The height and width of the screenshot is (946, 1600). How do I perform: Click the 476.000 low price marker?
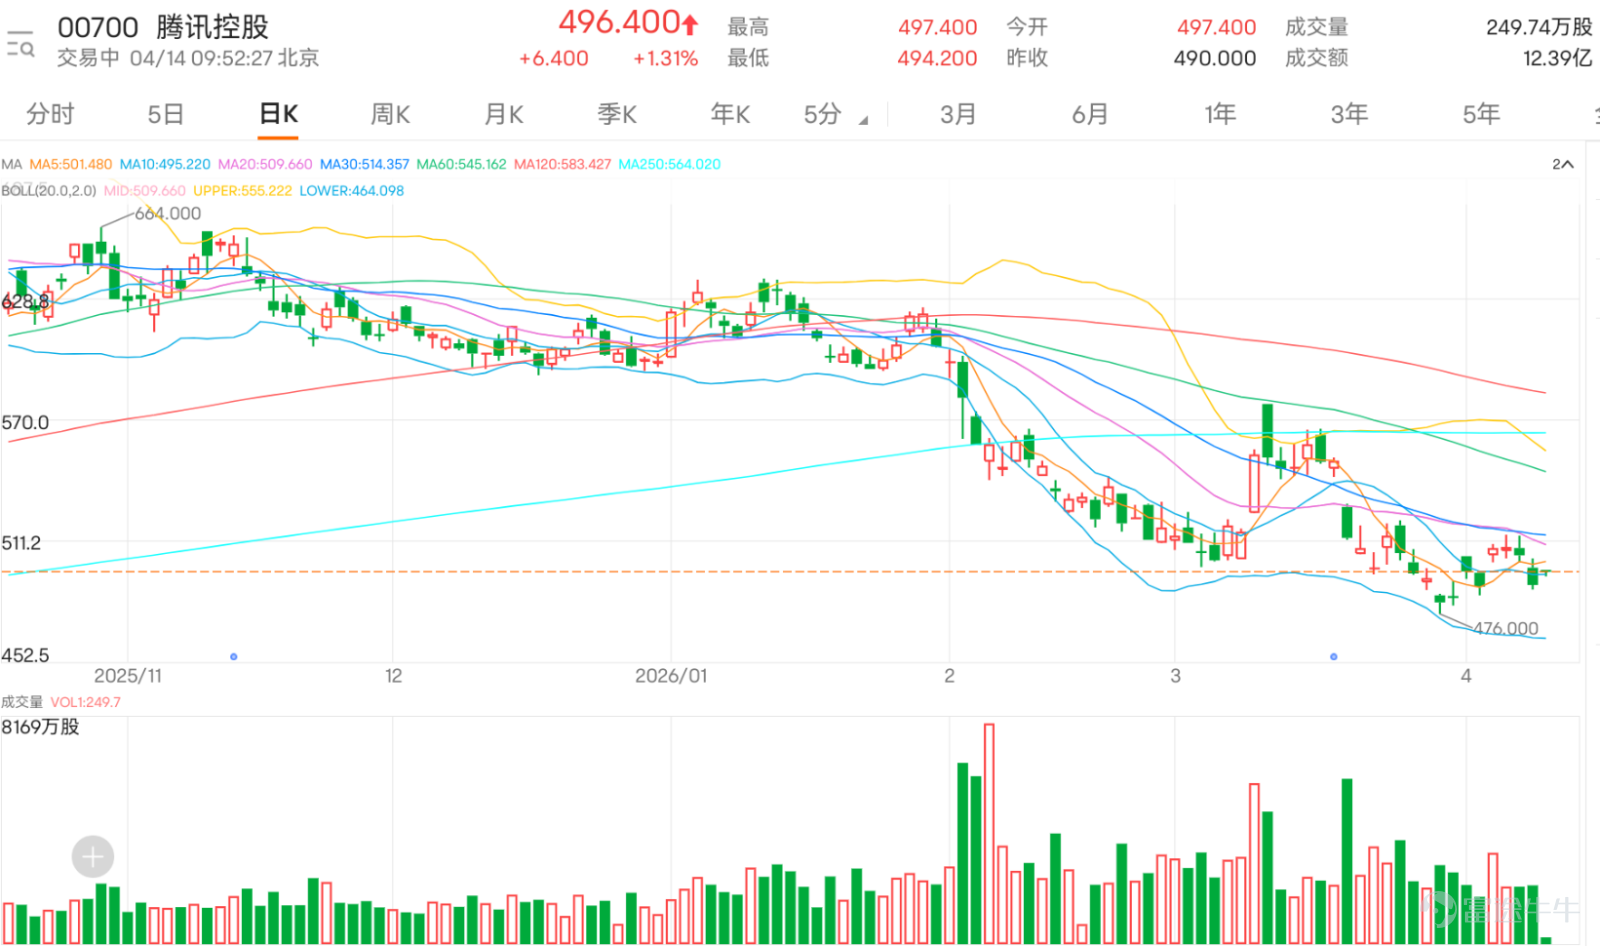point(1506,628)
